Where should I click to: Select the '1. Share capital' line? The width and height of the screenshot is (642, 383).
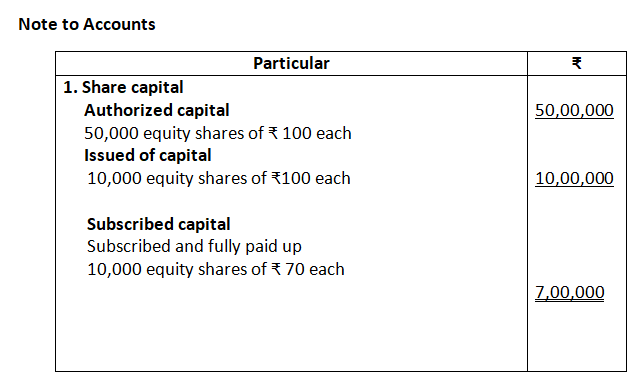pyautogui.click(x=123, y=87)
